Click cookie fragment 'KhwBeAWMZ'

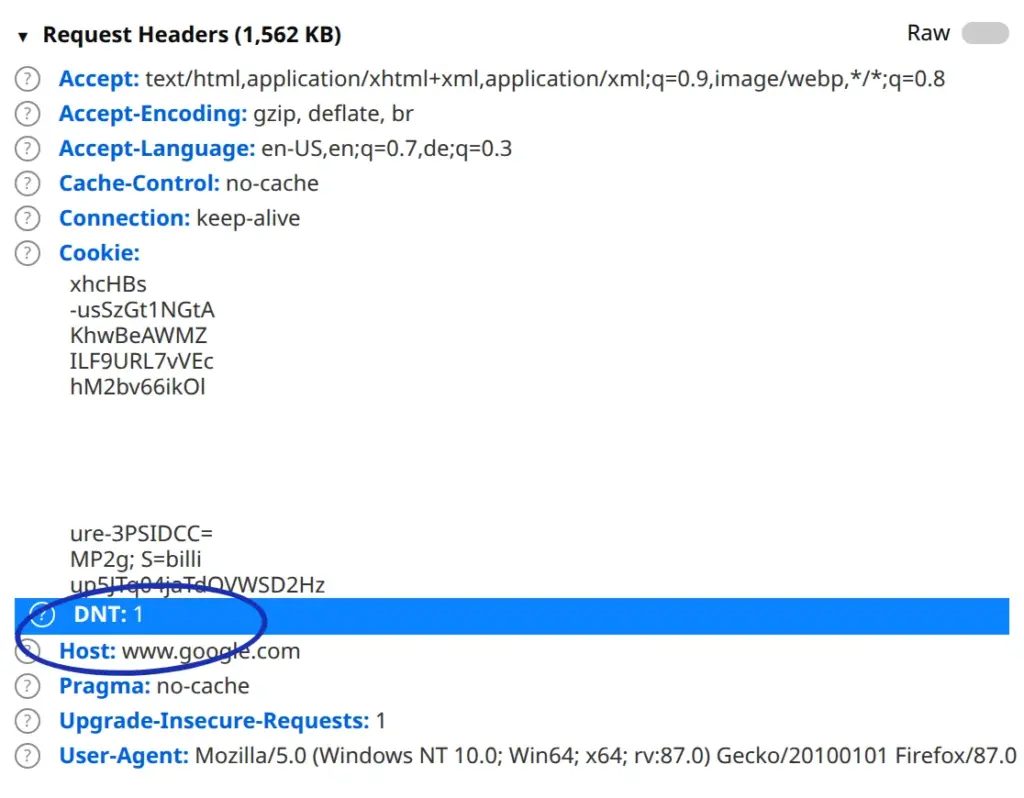pos(138,336)
